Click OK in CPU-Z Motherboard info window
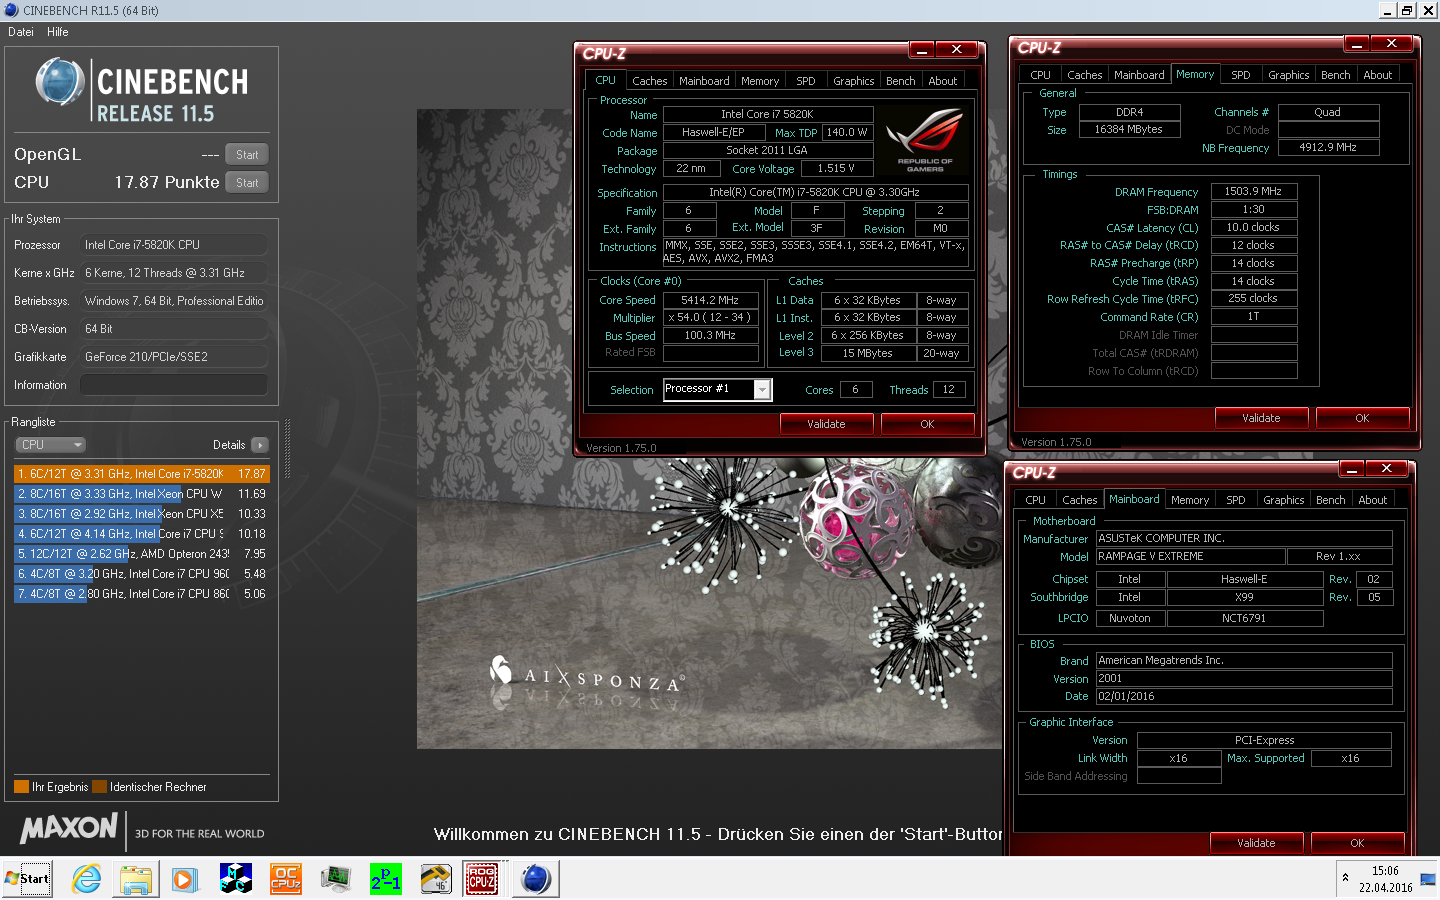The height and width of the screenshot is (900, 1440). coord(1357,843)
